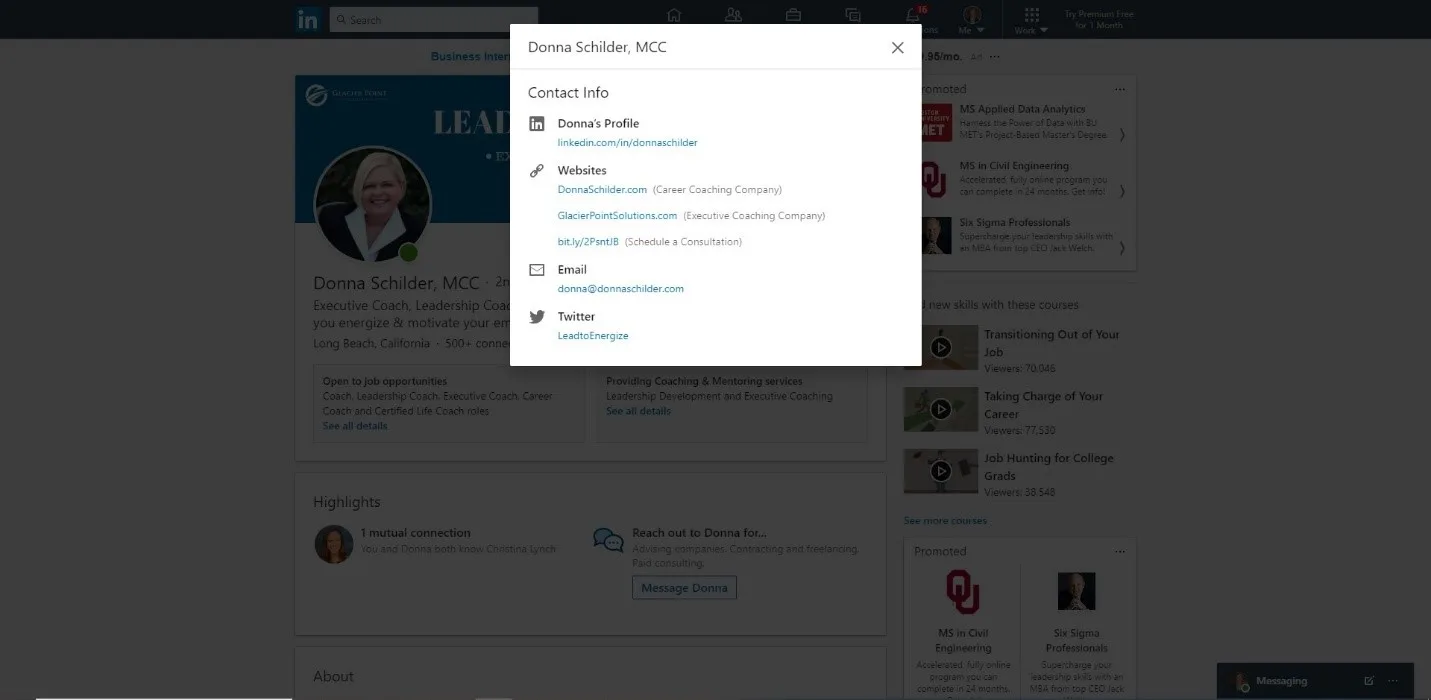
Task: Click the Oklahoma OU logo in top Promoted list
Action: (934, 179)
